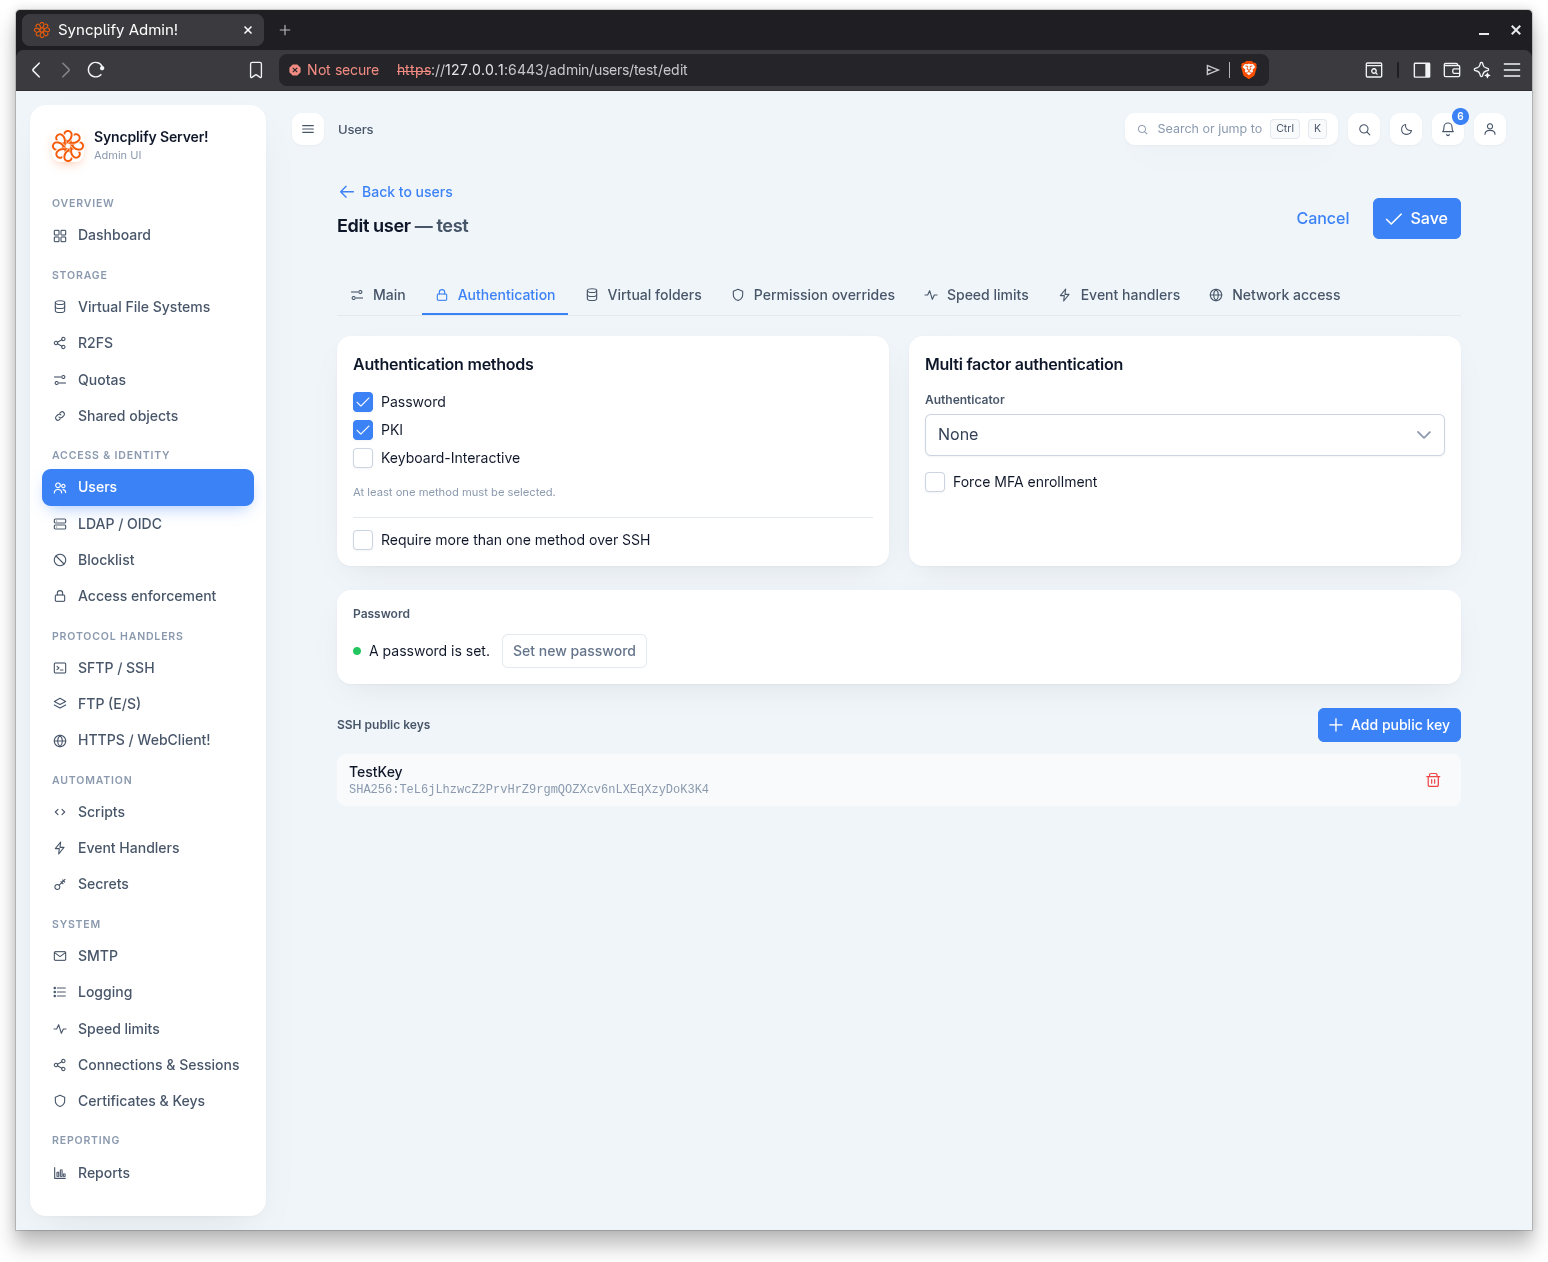
Task: Switch to the Main tab
Action: point(377,295)
